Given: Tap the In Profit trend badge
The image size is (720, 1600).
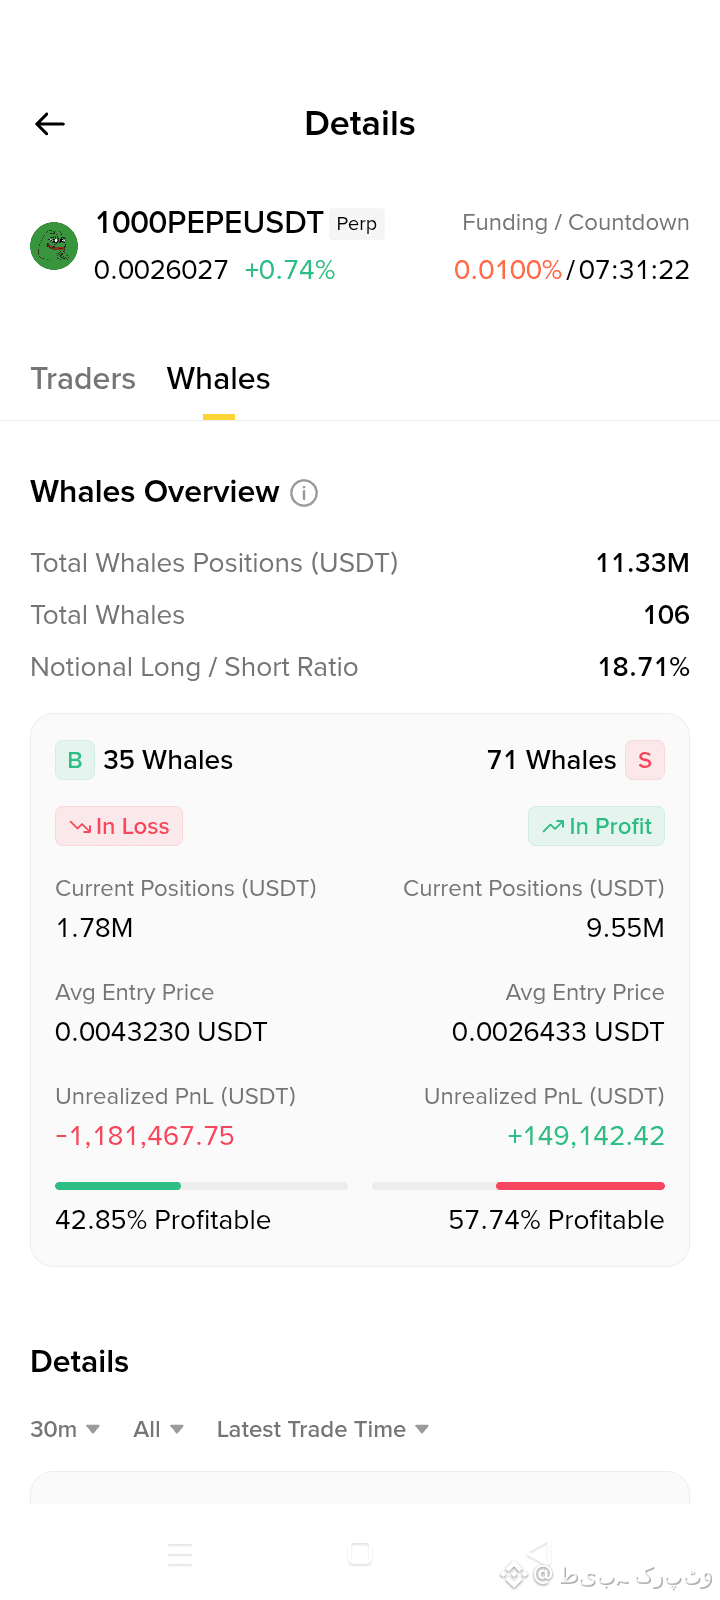Looking at the screenshot, I should click(x=597, y=826).
